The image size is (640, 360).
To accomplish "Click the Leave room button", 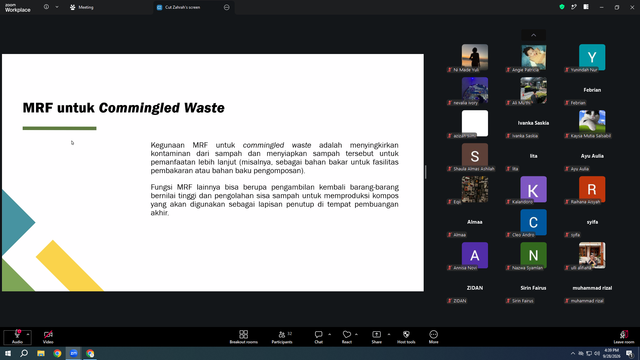I will click(624, 337).
